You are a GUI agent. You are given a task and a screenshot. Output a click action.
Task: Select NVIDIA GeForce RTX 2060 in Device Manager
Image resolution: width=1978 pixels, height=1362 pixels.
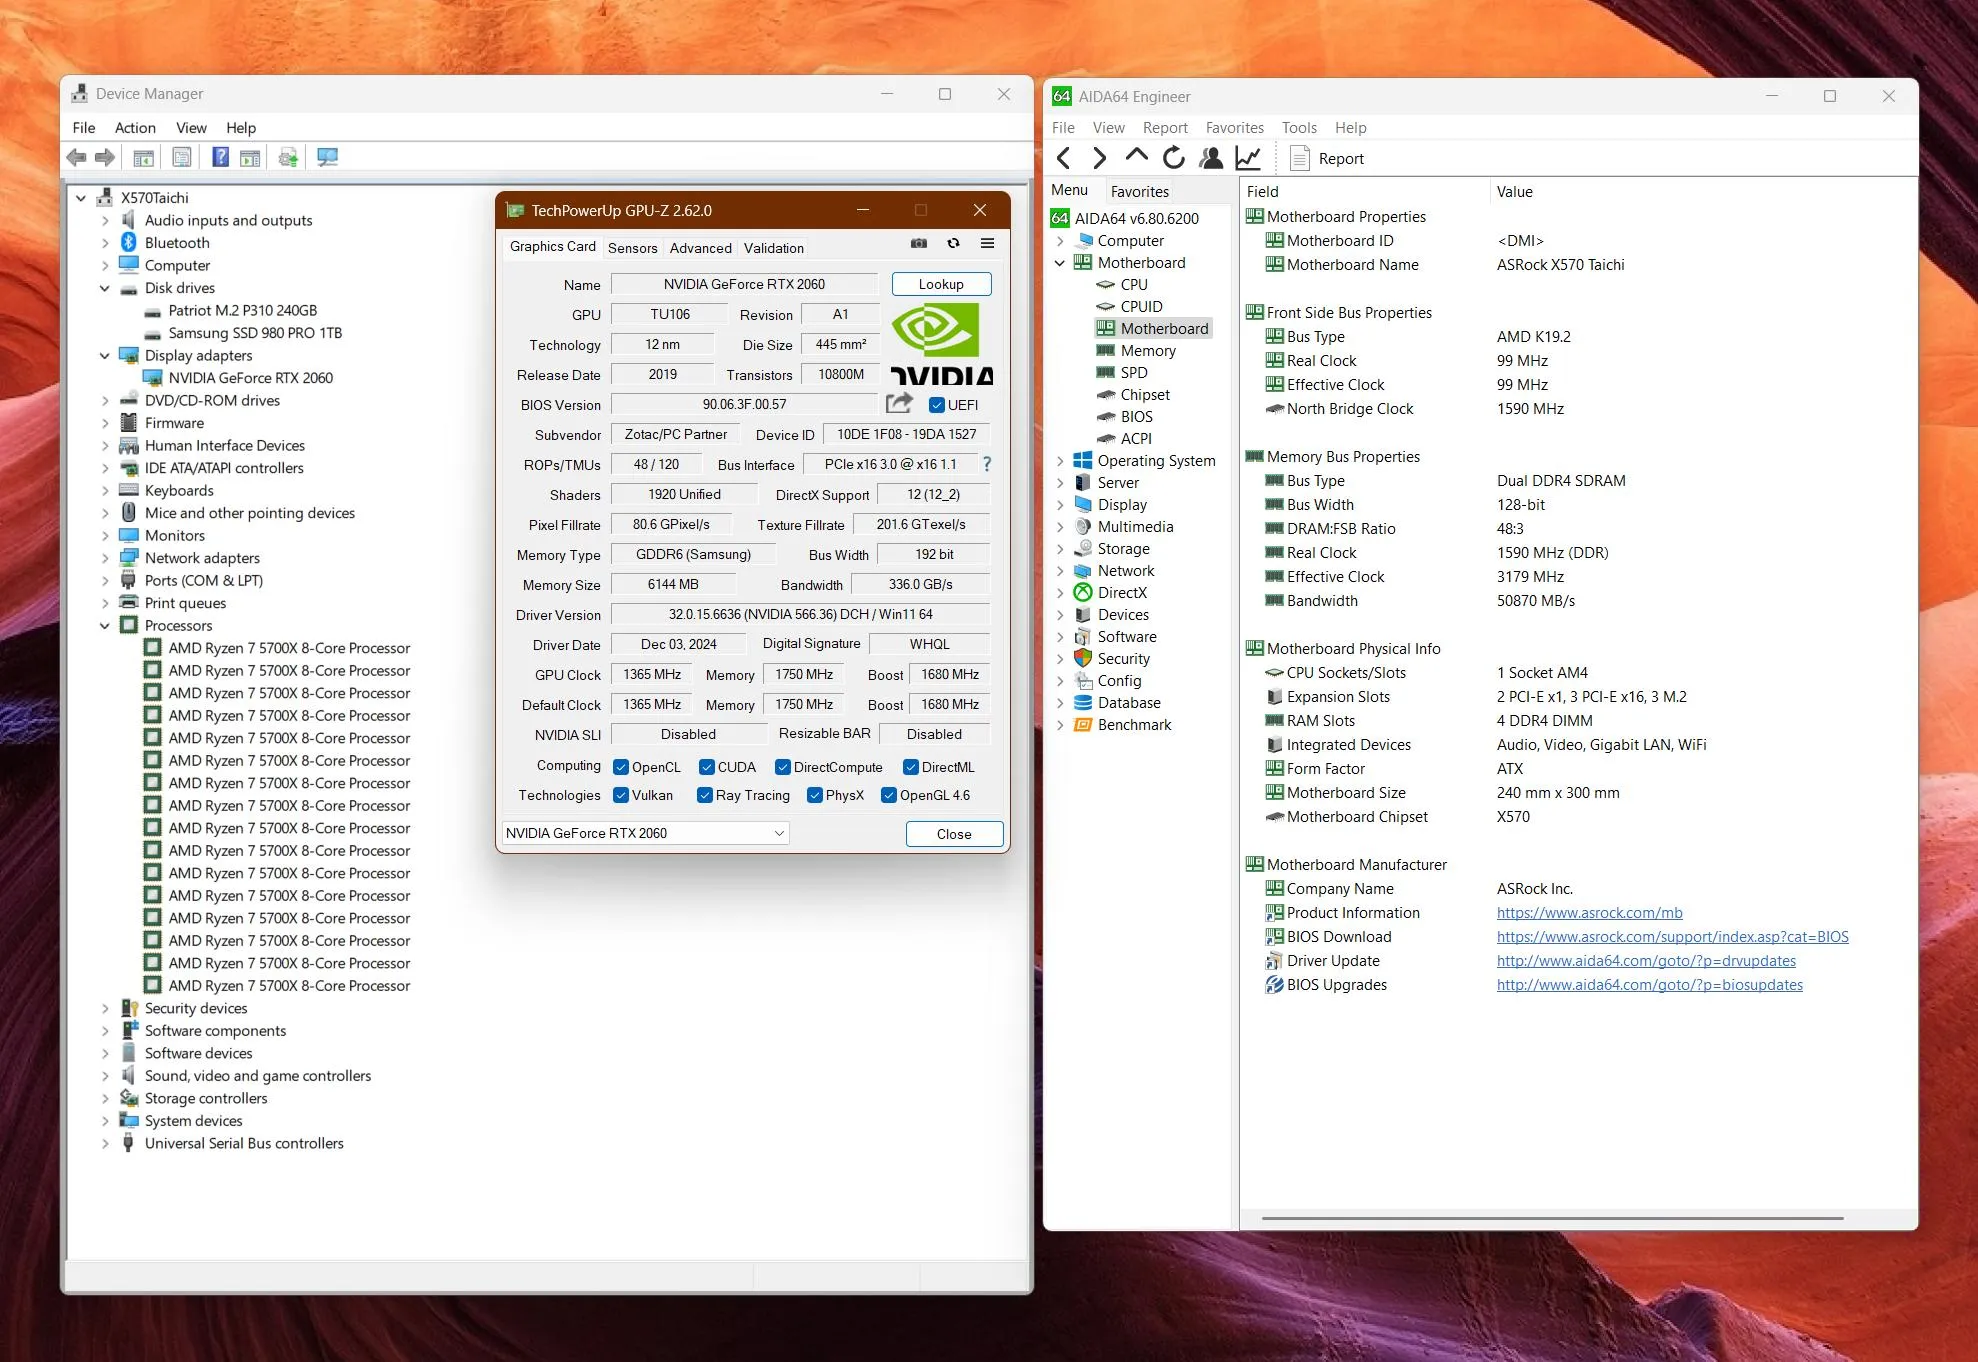coord(250,378)
